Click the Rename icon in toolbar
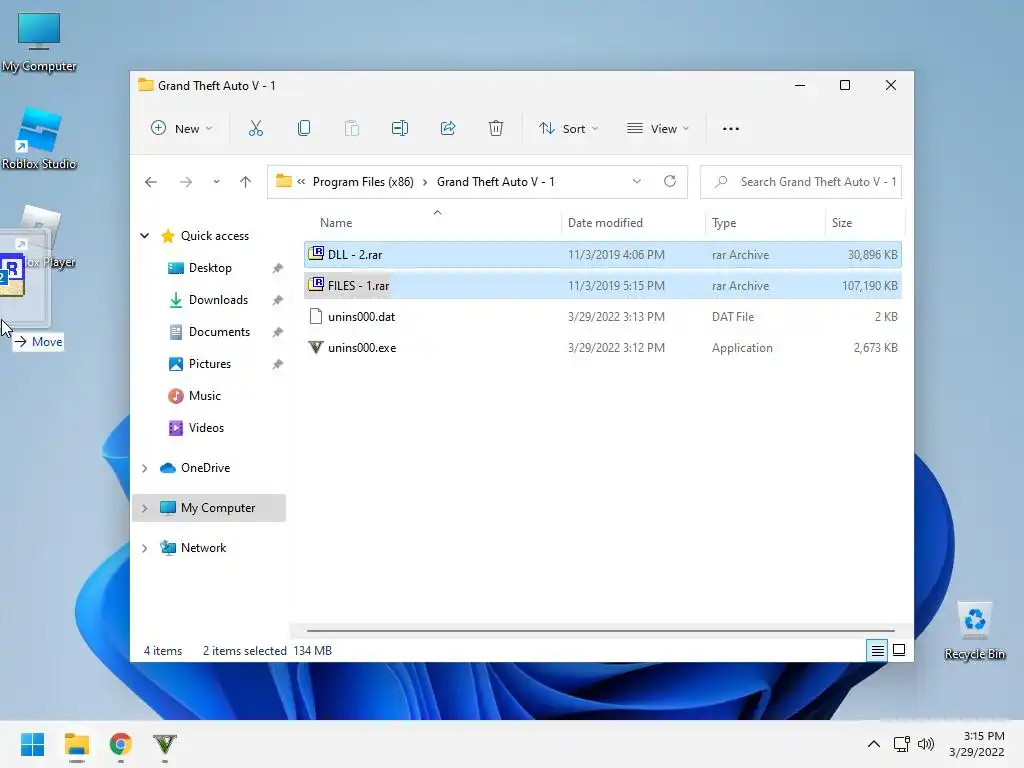 click(x=400, y=129)
